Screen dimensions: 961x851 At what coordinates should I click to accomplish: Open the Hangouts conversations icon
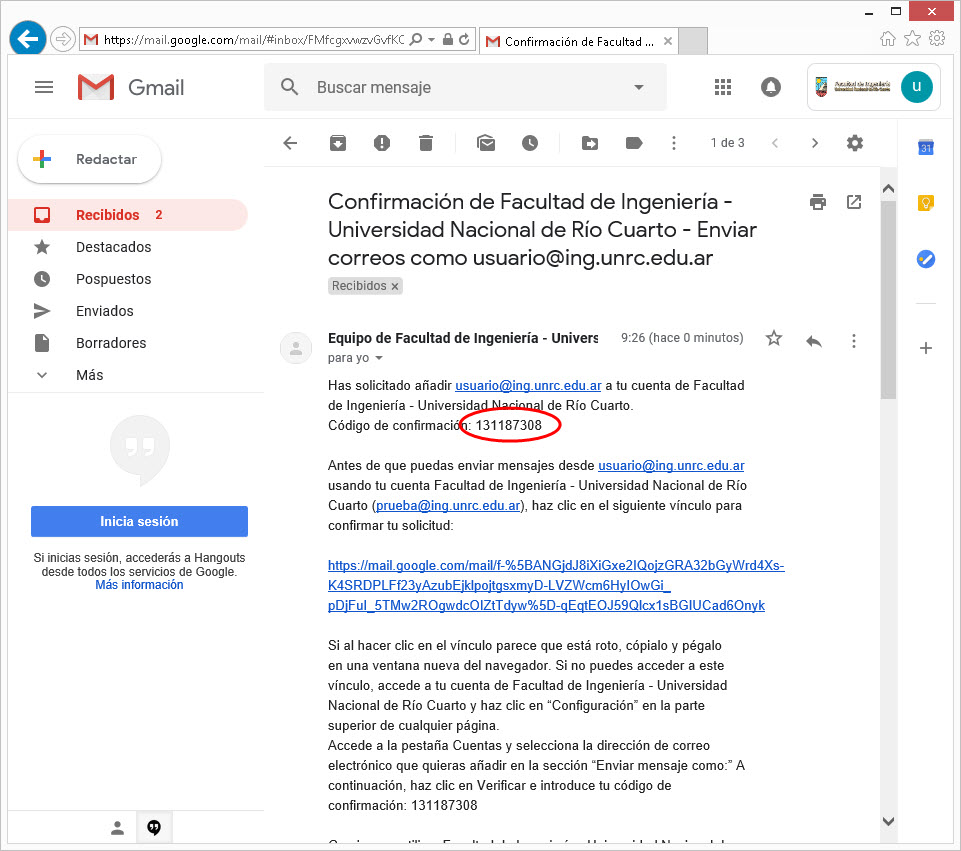tap(154, 828)
